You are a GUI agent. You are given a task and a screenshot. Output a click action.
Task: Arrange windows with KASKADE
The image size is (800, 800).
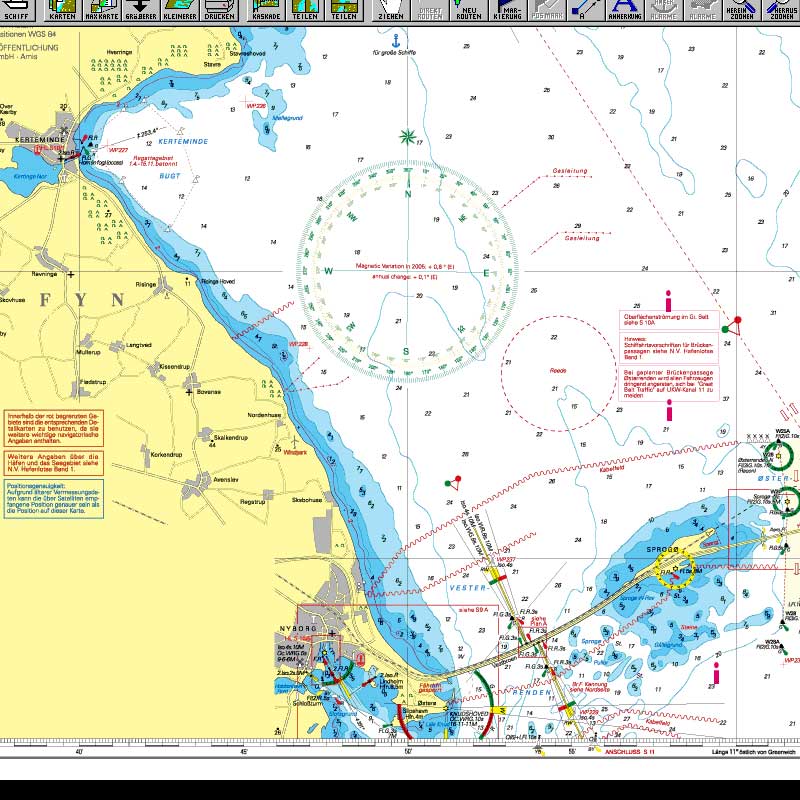(x=266, y=11)
